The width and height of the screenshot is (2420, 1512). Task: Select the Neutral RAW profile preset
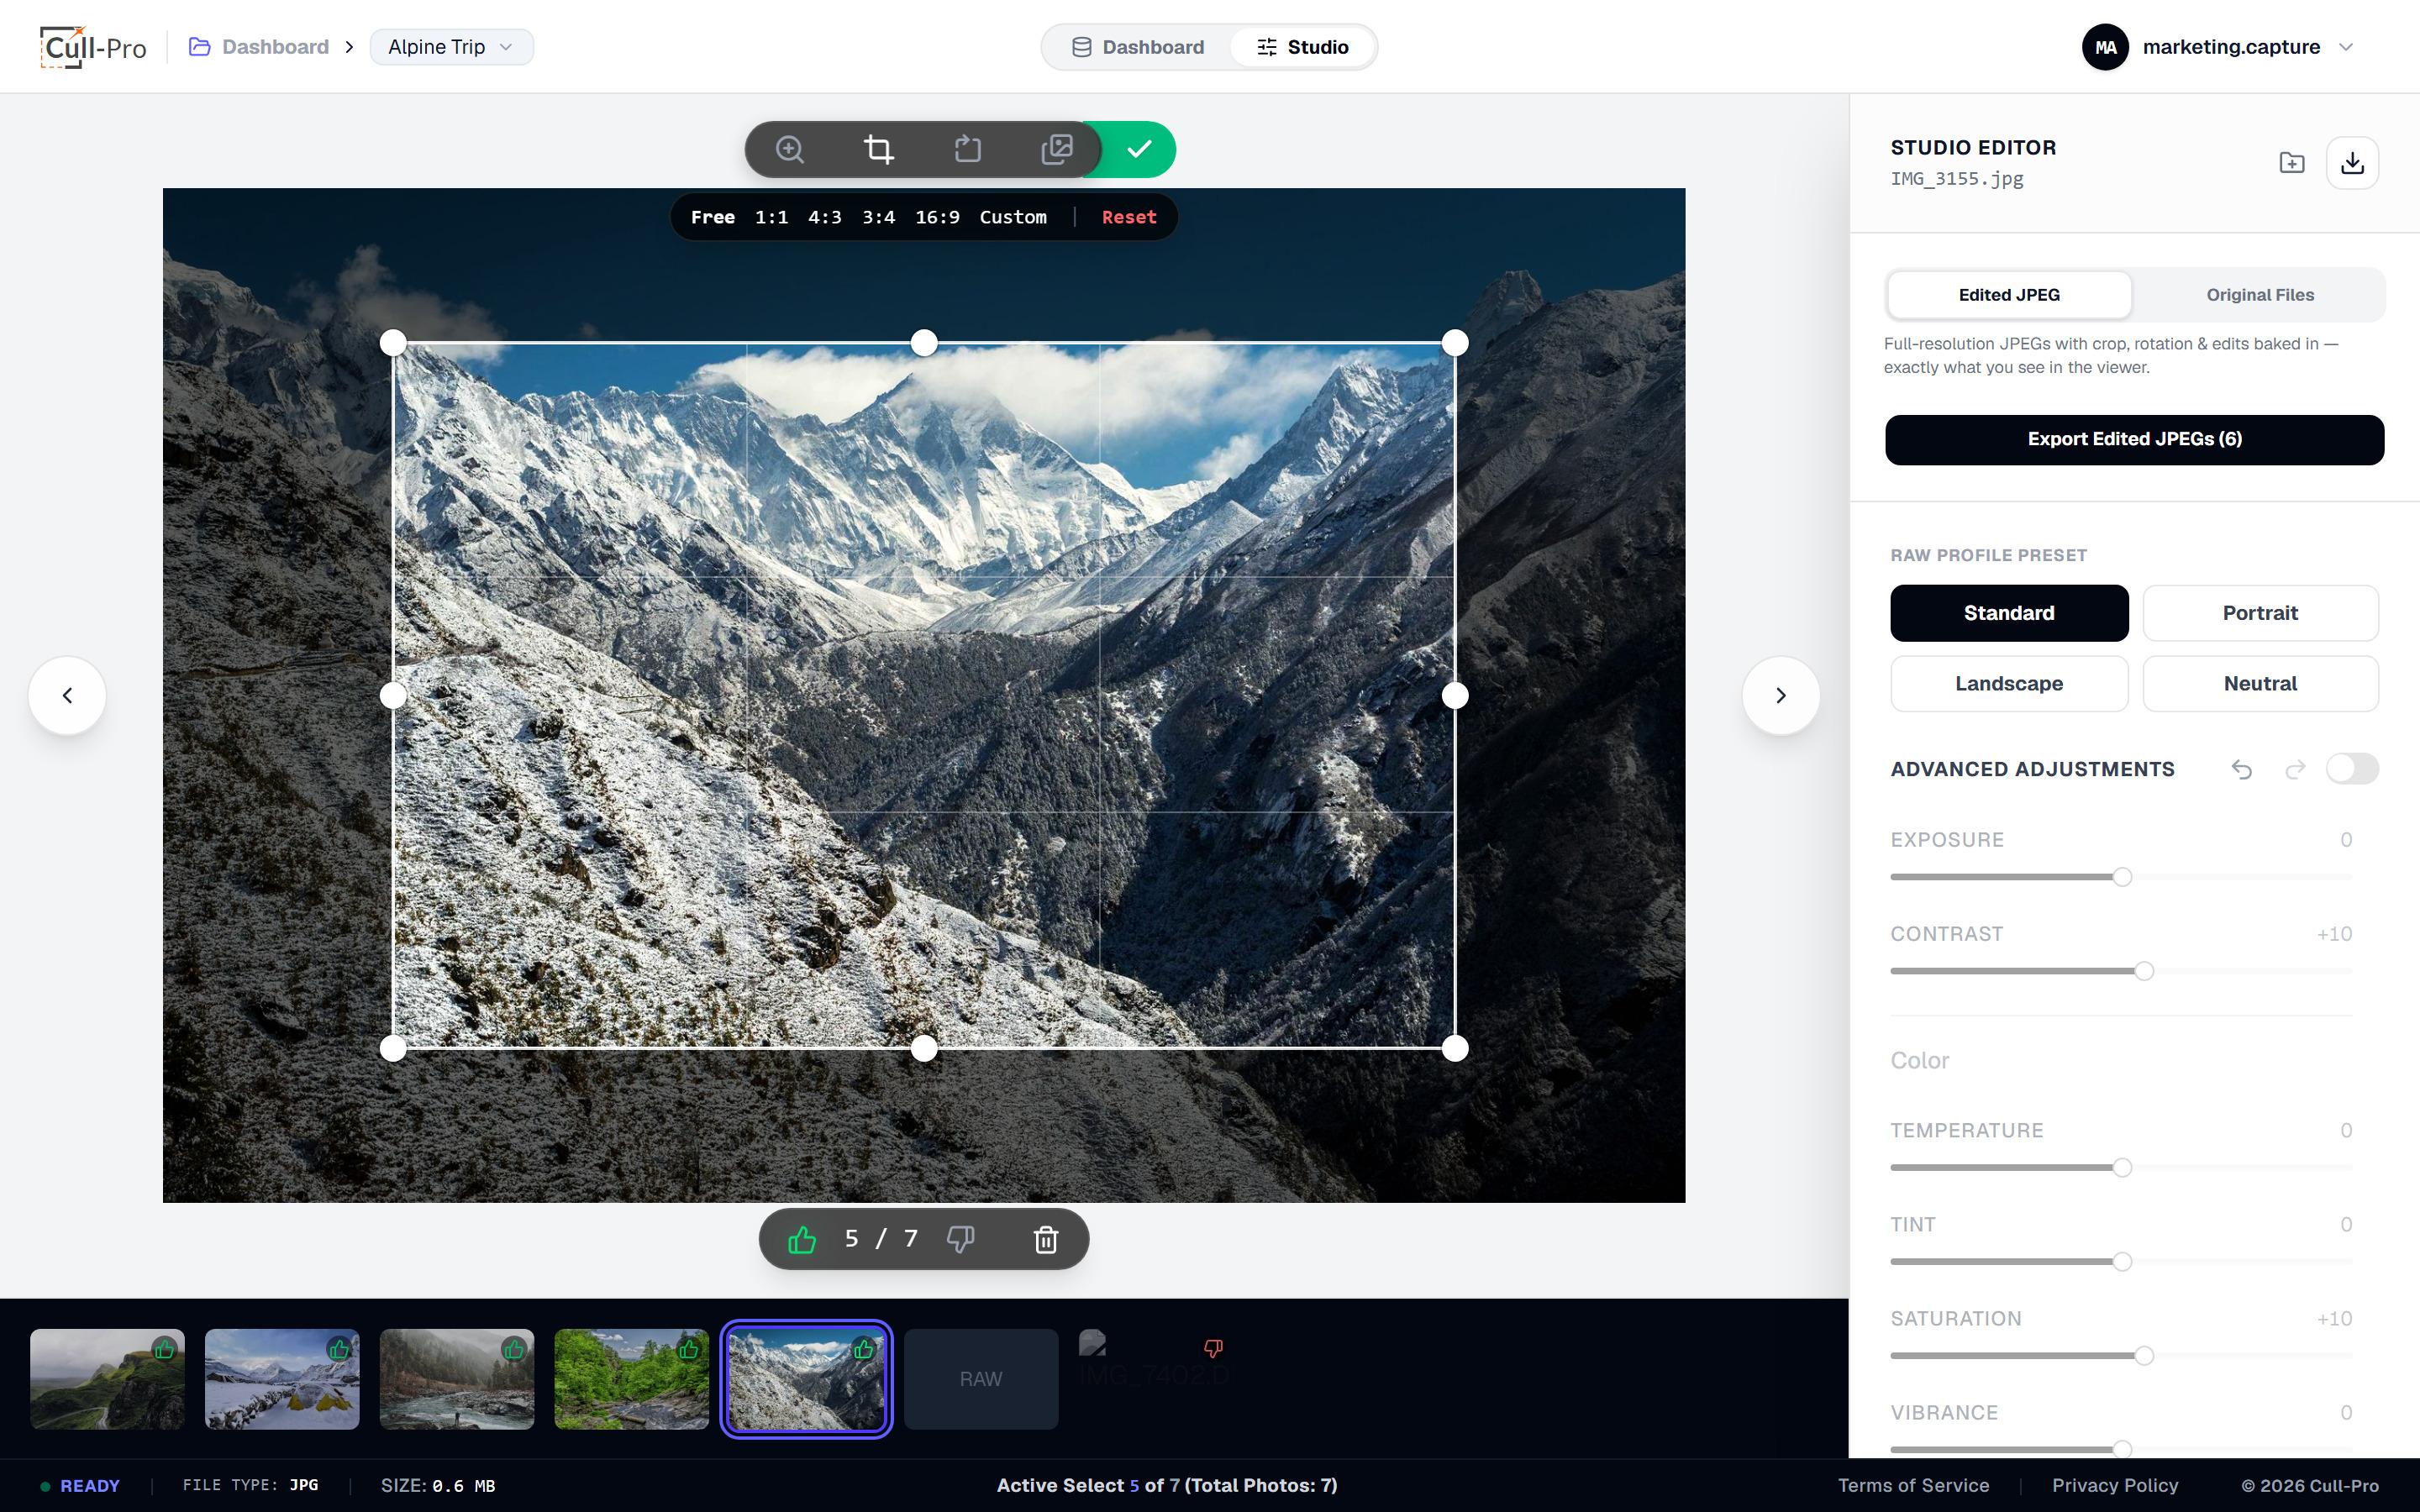[2260, 684]
